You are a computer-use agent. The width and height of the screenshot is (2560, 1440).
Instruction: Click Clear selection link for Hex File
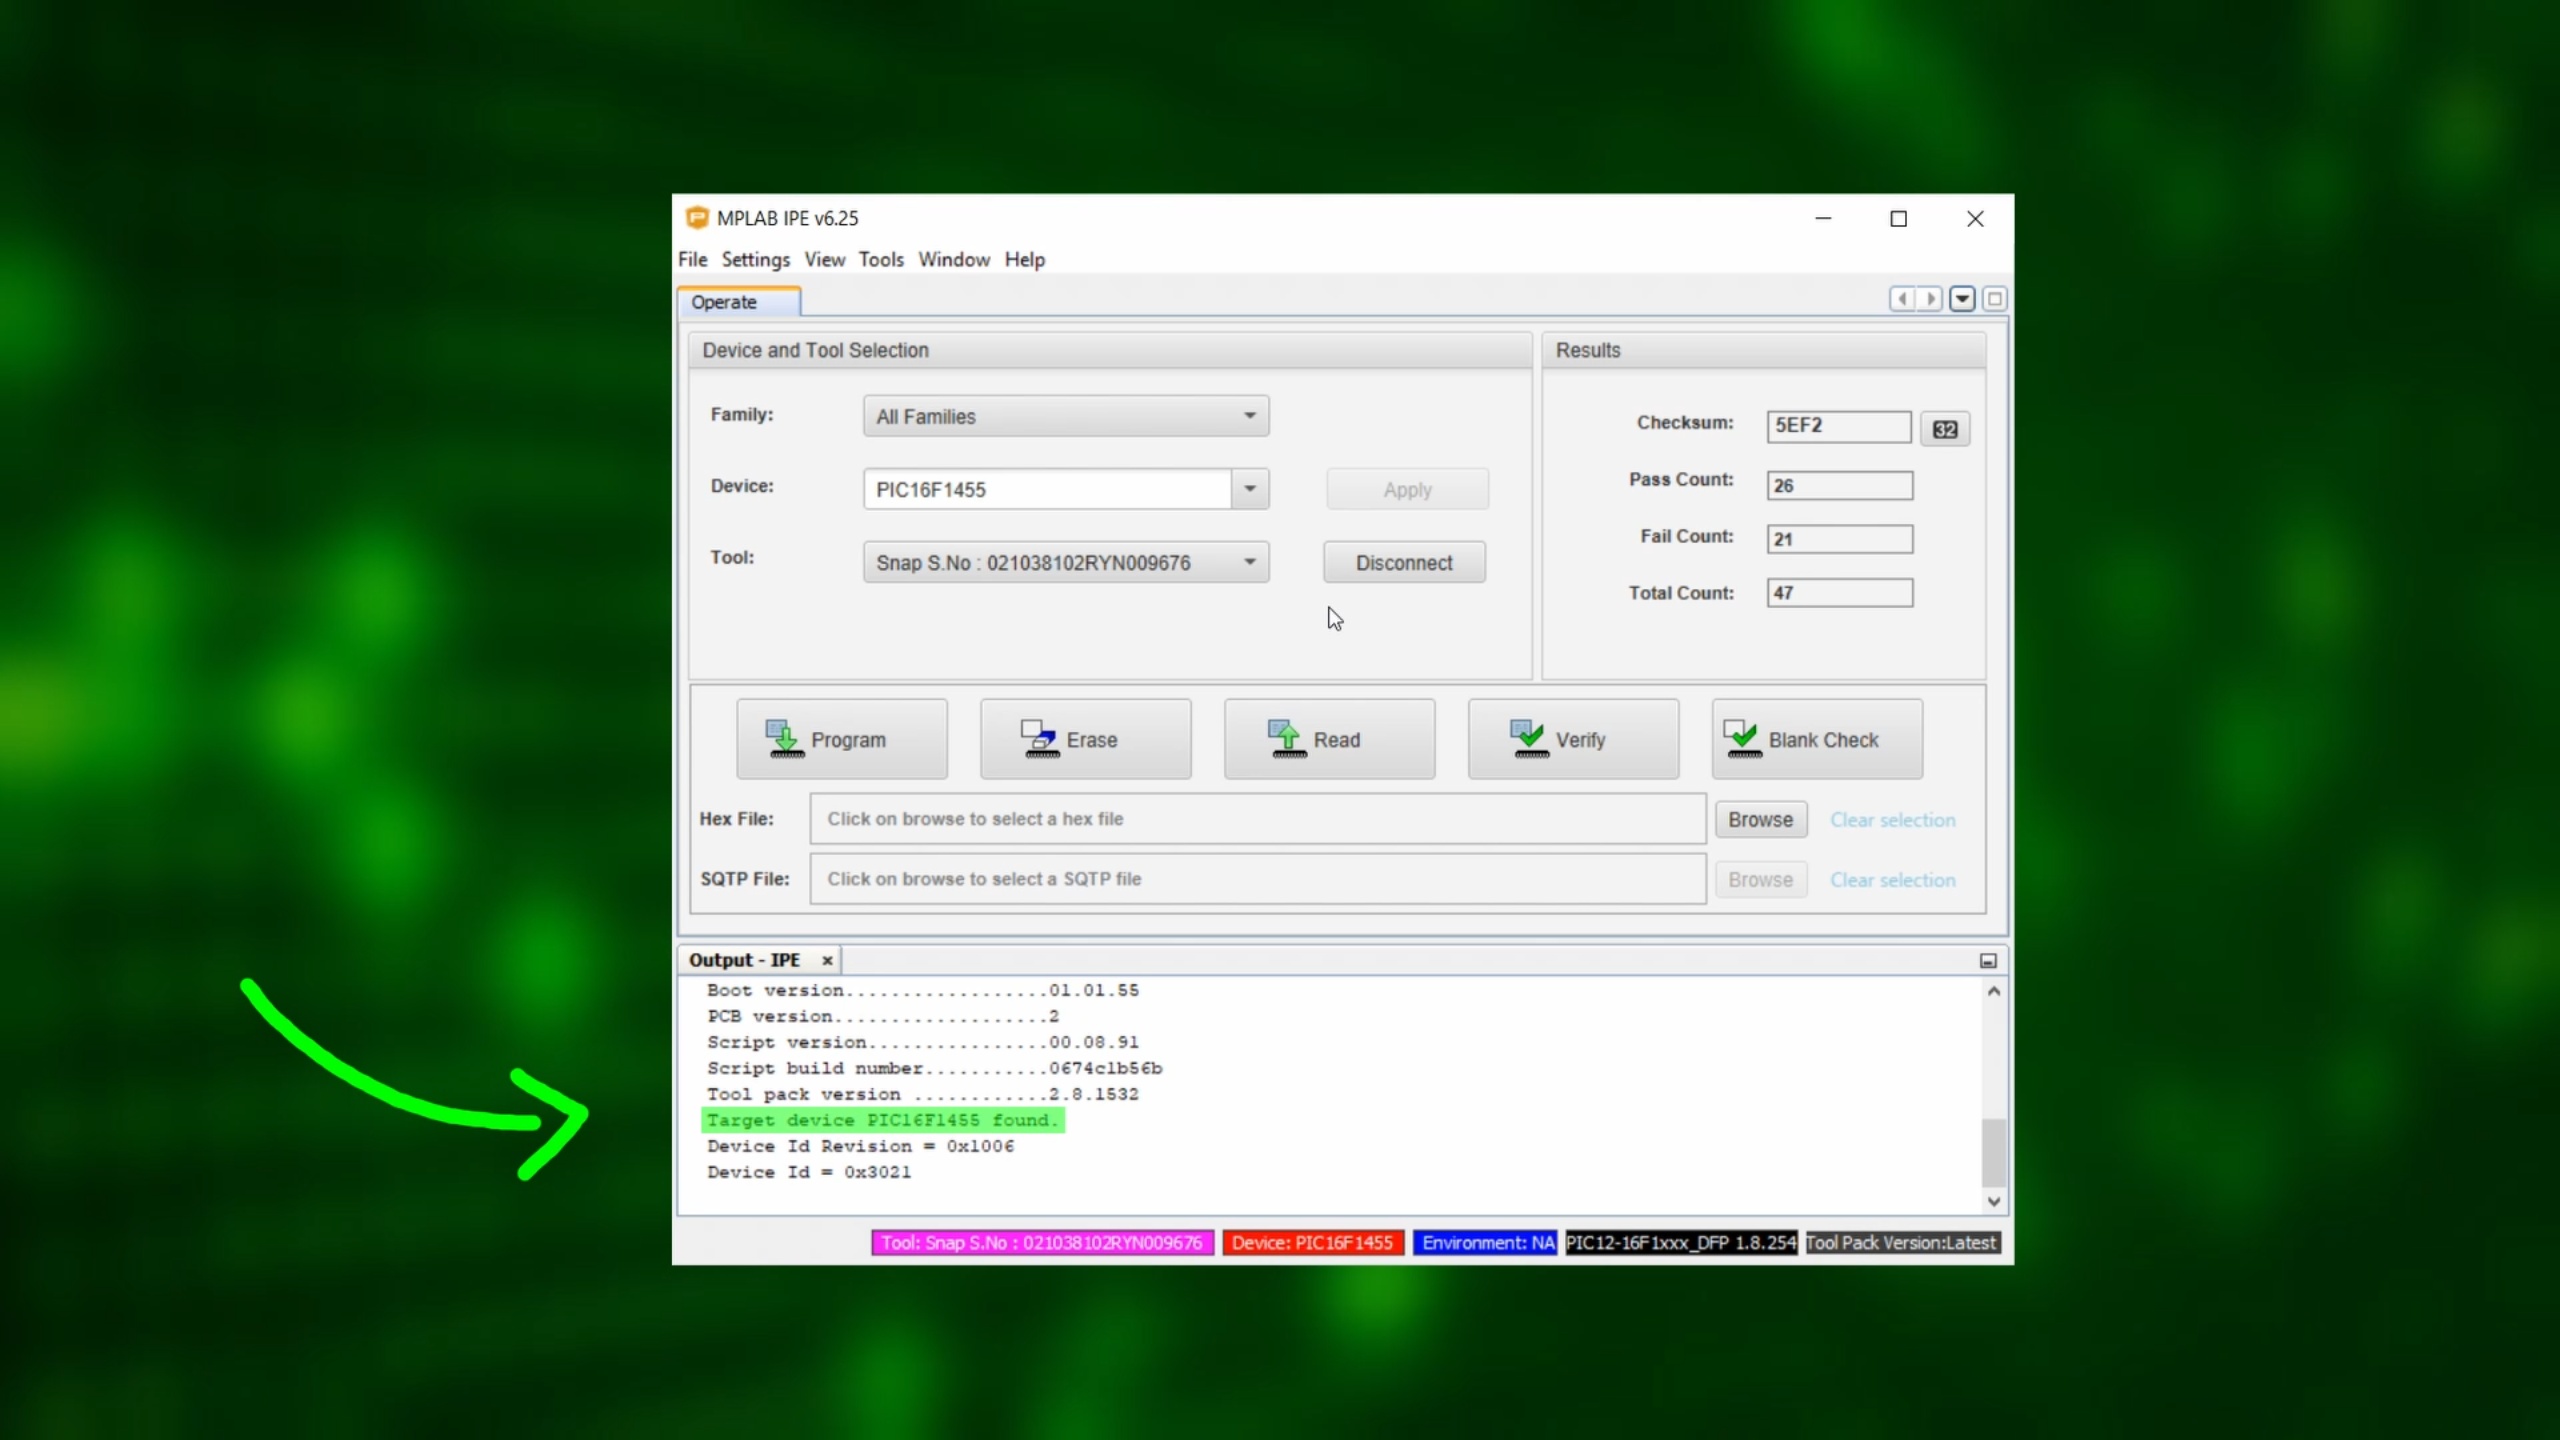click(x=1892, y=820)
